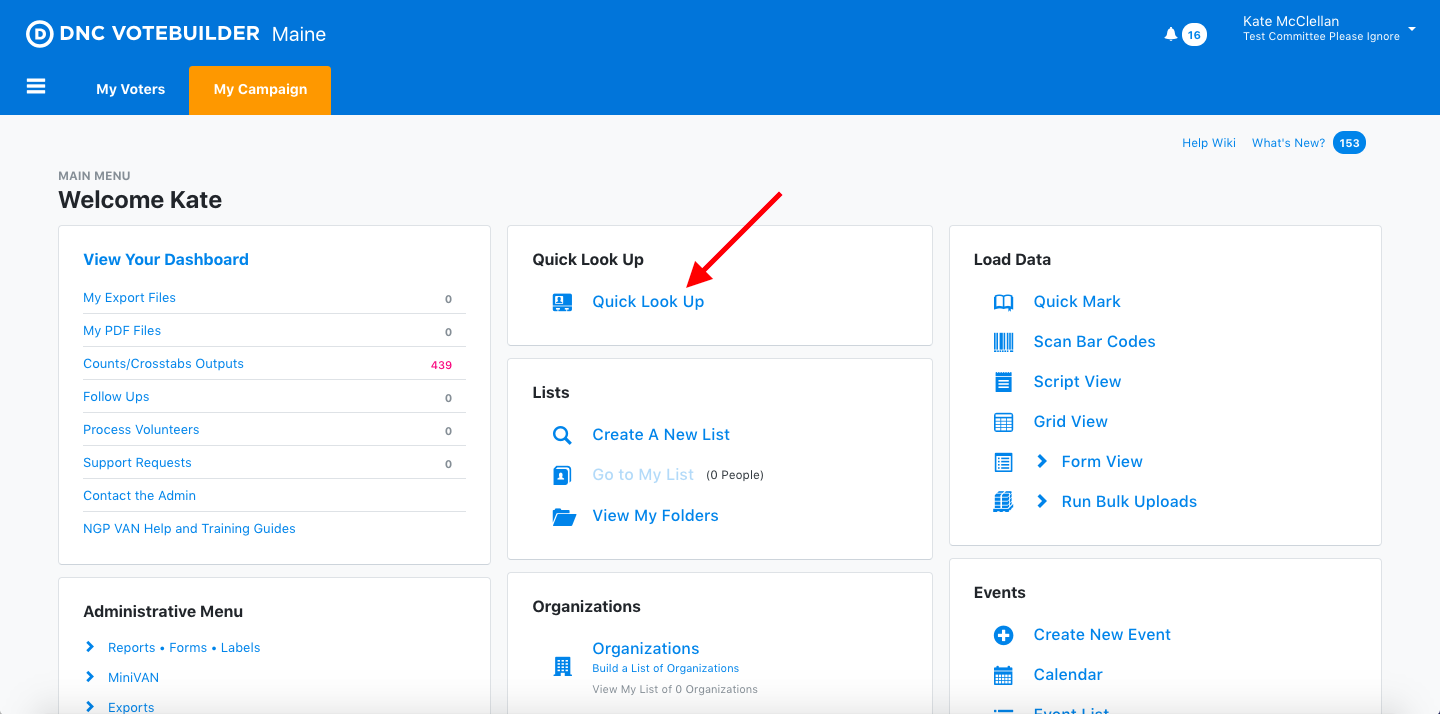
Task: Click the form icon beside Form View
Action: pyautogui.click(x=1004, y=462)
